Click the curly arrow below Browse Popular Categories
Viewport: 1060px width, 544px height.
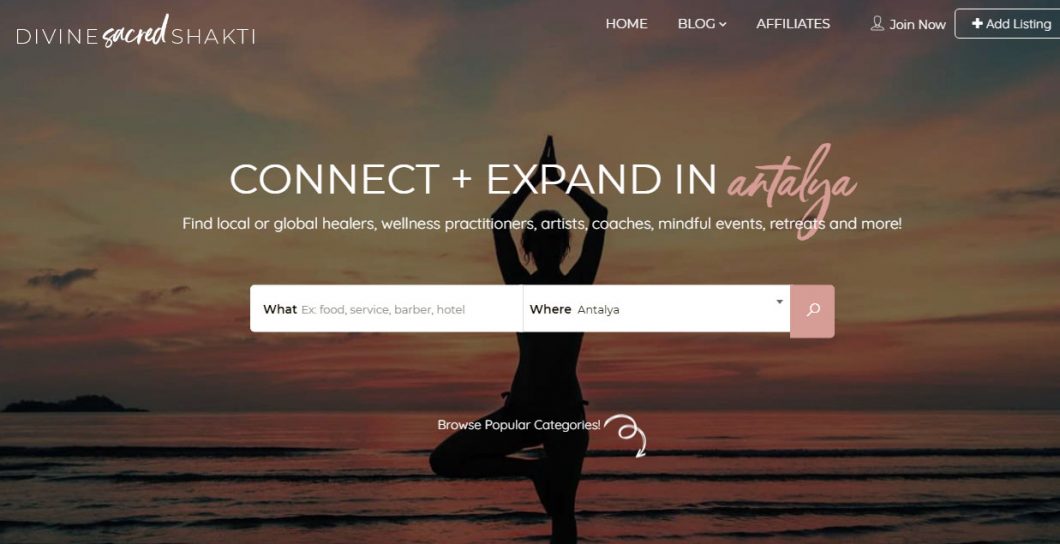point(626,436)
